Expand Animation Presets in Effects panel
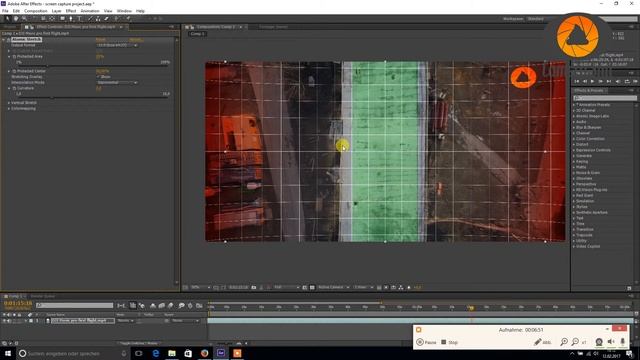The width and height of the screenshot is (640, 360). pyautogui.click(x=573, y=105)
